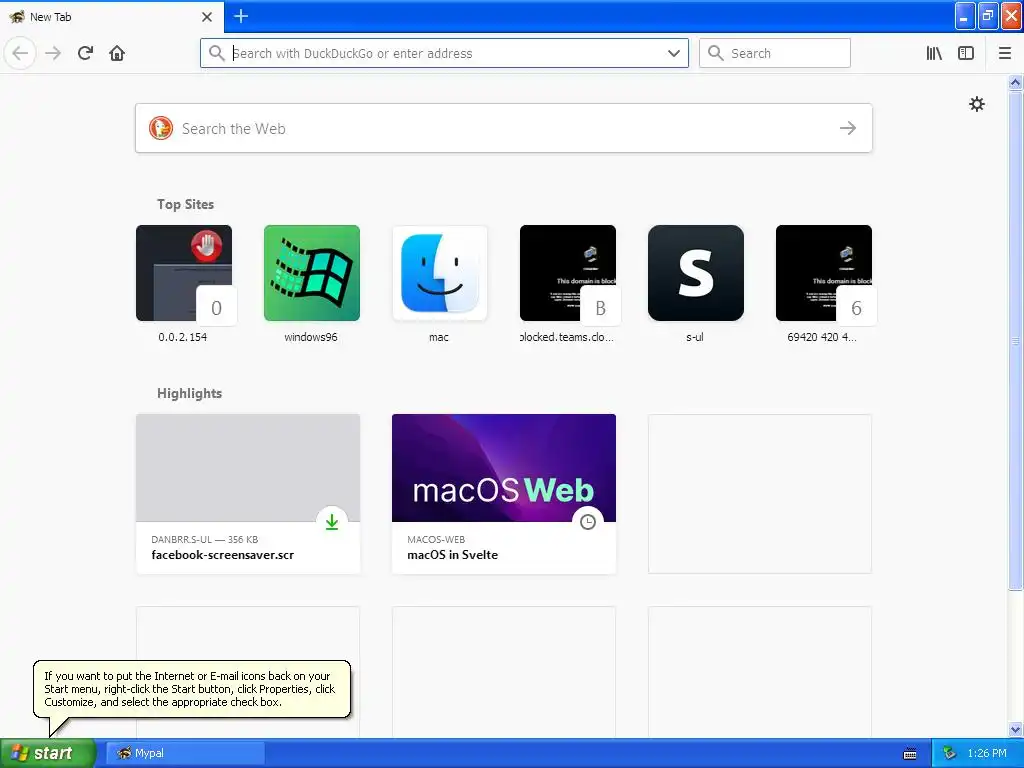
Task: Click the MACOS-WEB source label
Action: [x=436, y=539]
